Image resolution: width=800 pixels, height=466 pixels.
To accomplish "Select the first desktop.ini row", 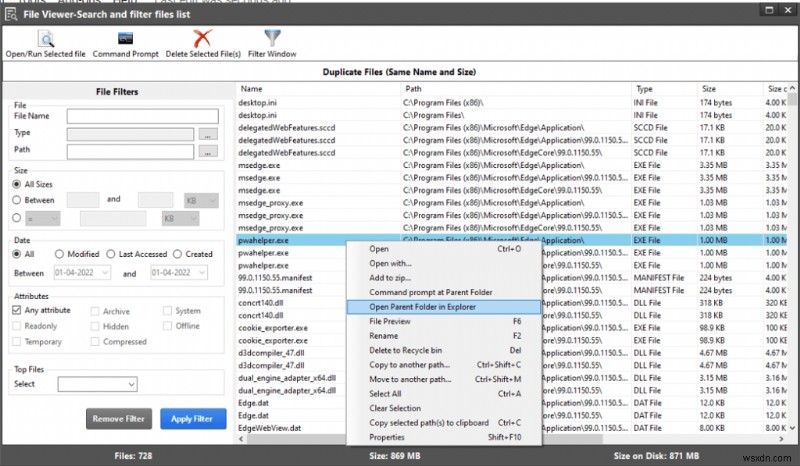I will 512,103.
